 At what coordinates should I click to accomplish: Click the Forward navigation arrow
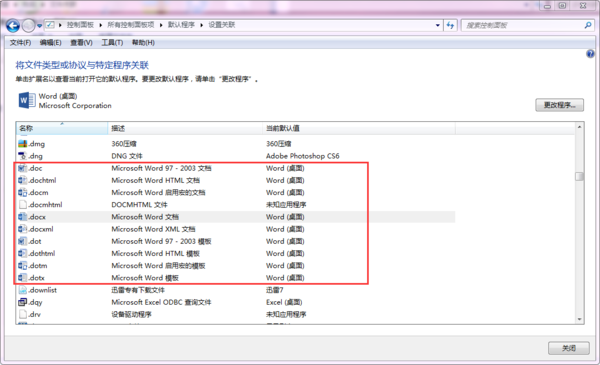[28, 26]
